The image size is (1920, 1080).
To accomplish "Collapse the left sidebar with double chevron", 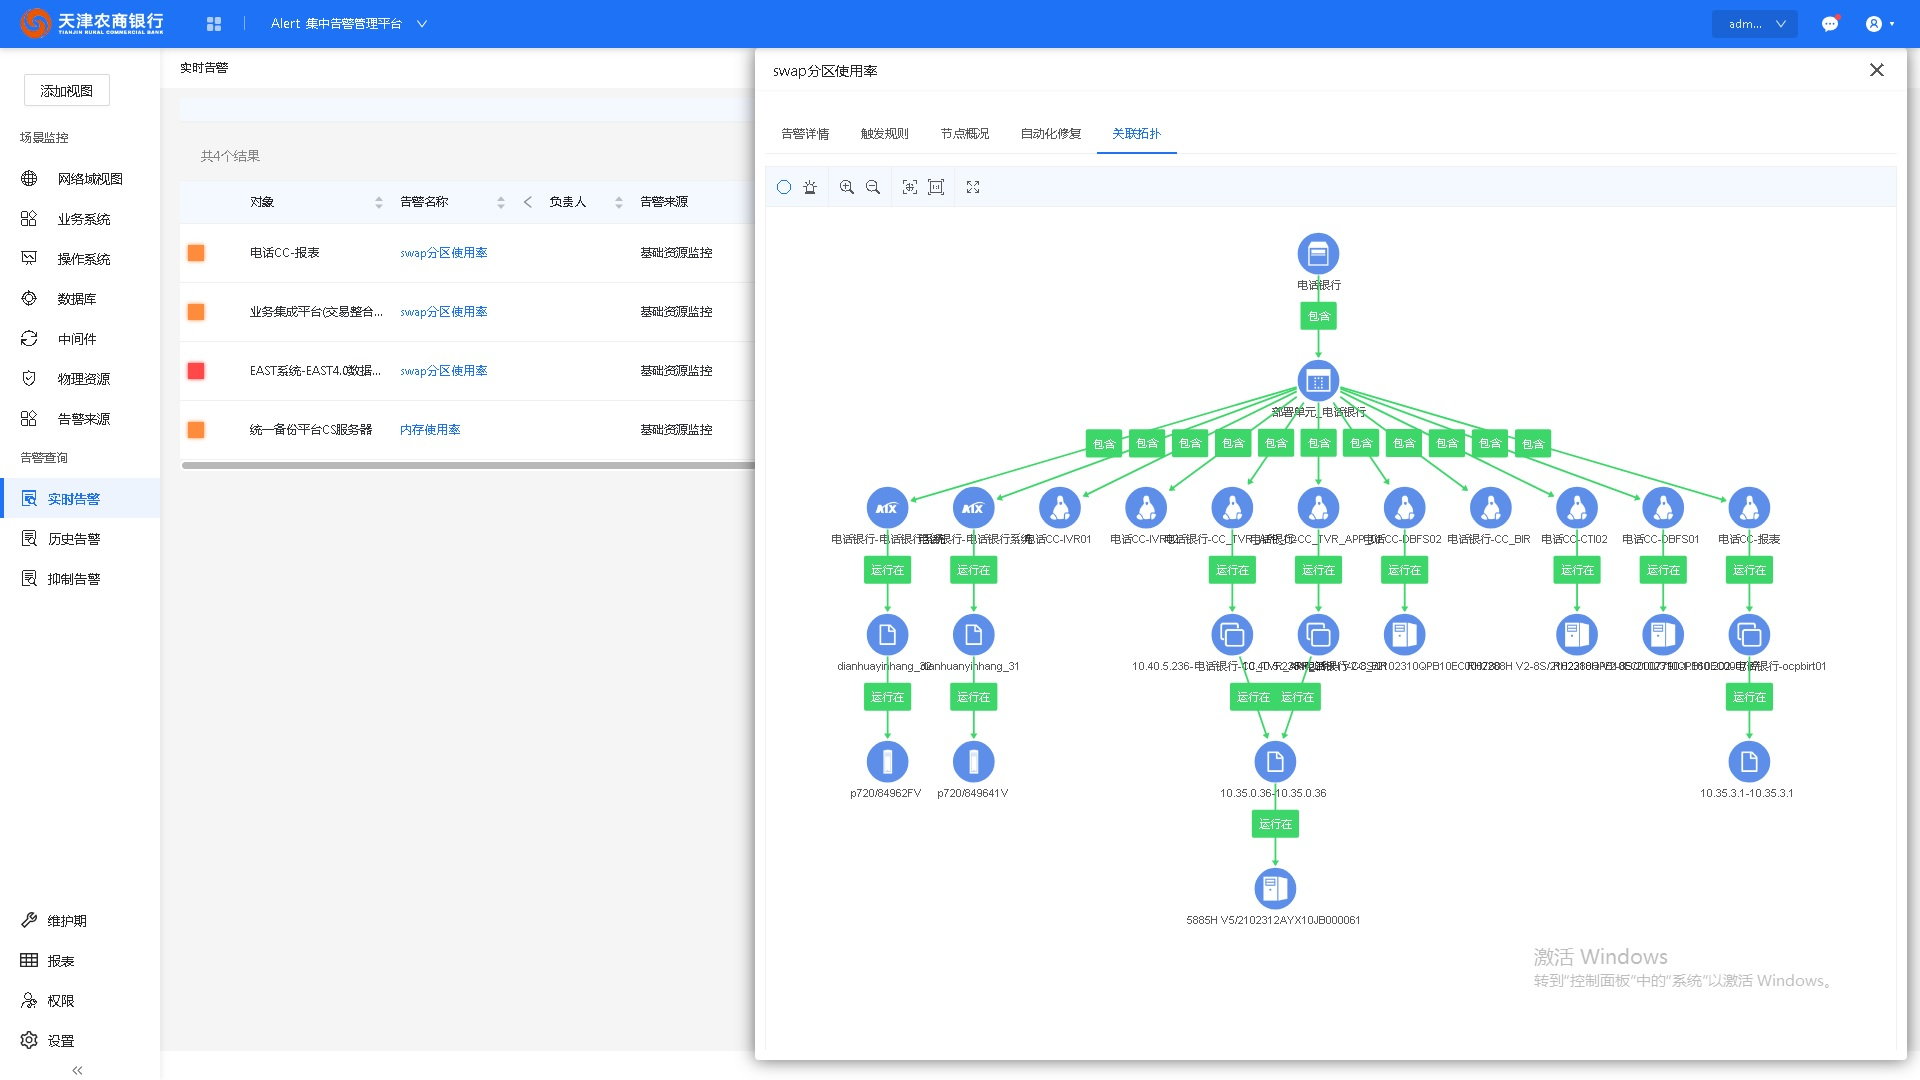I will point(77,1070).
